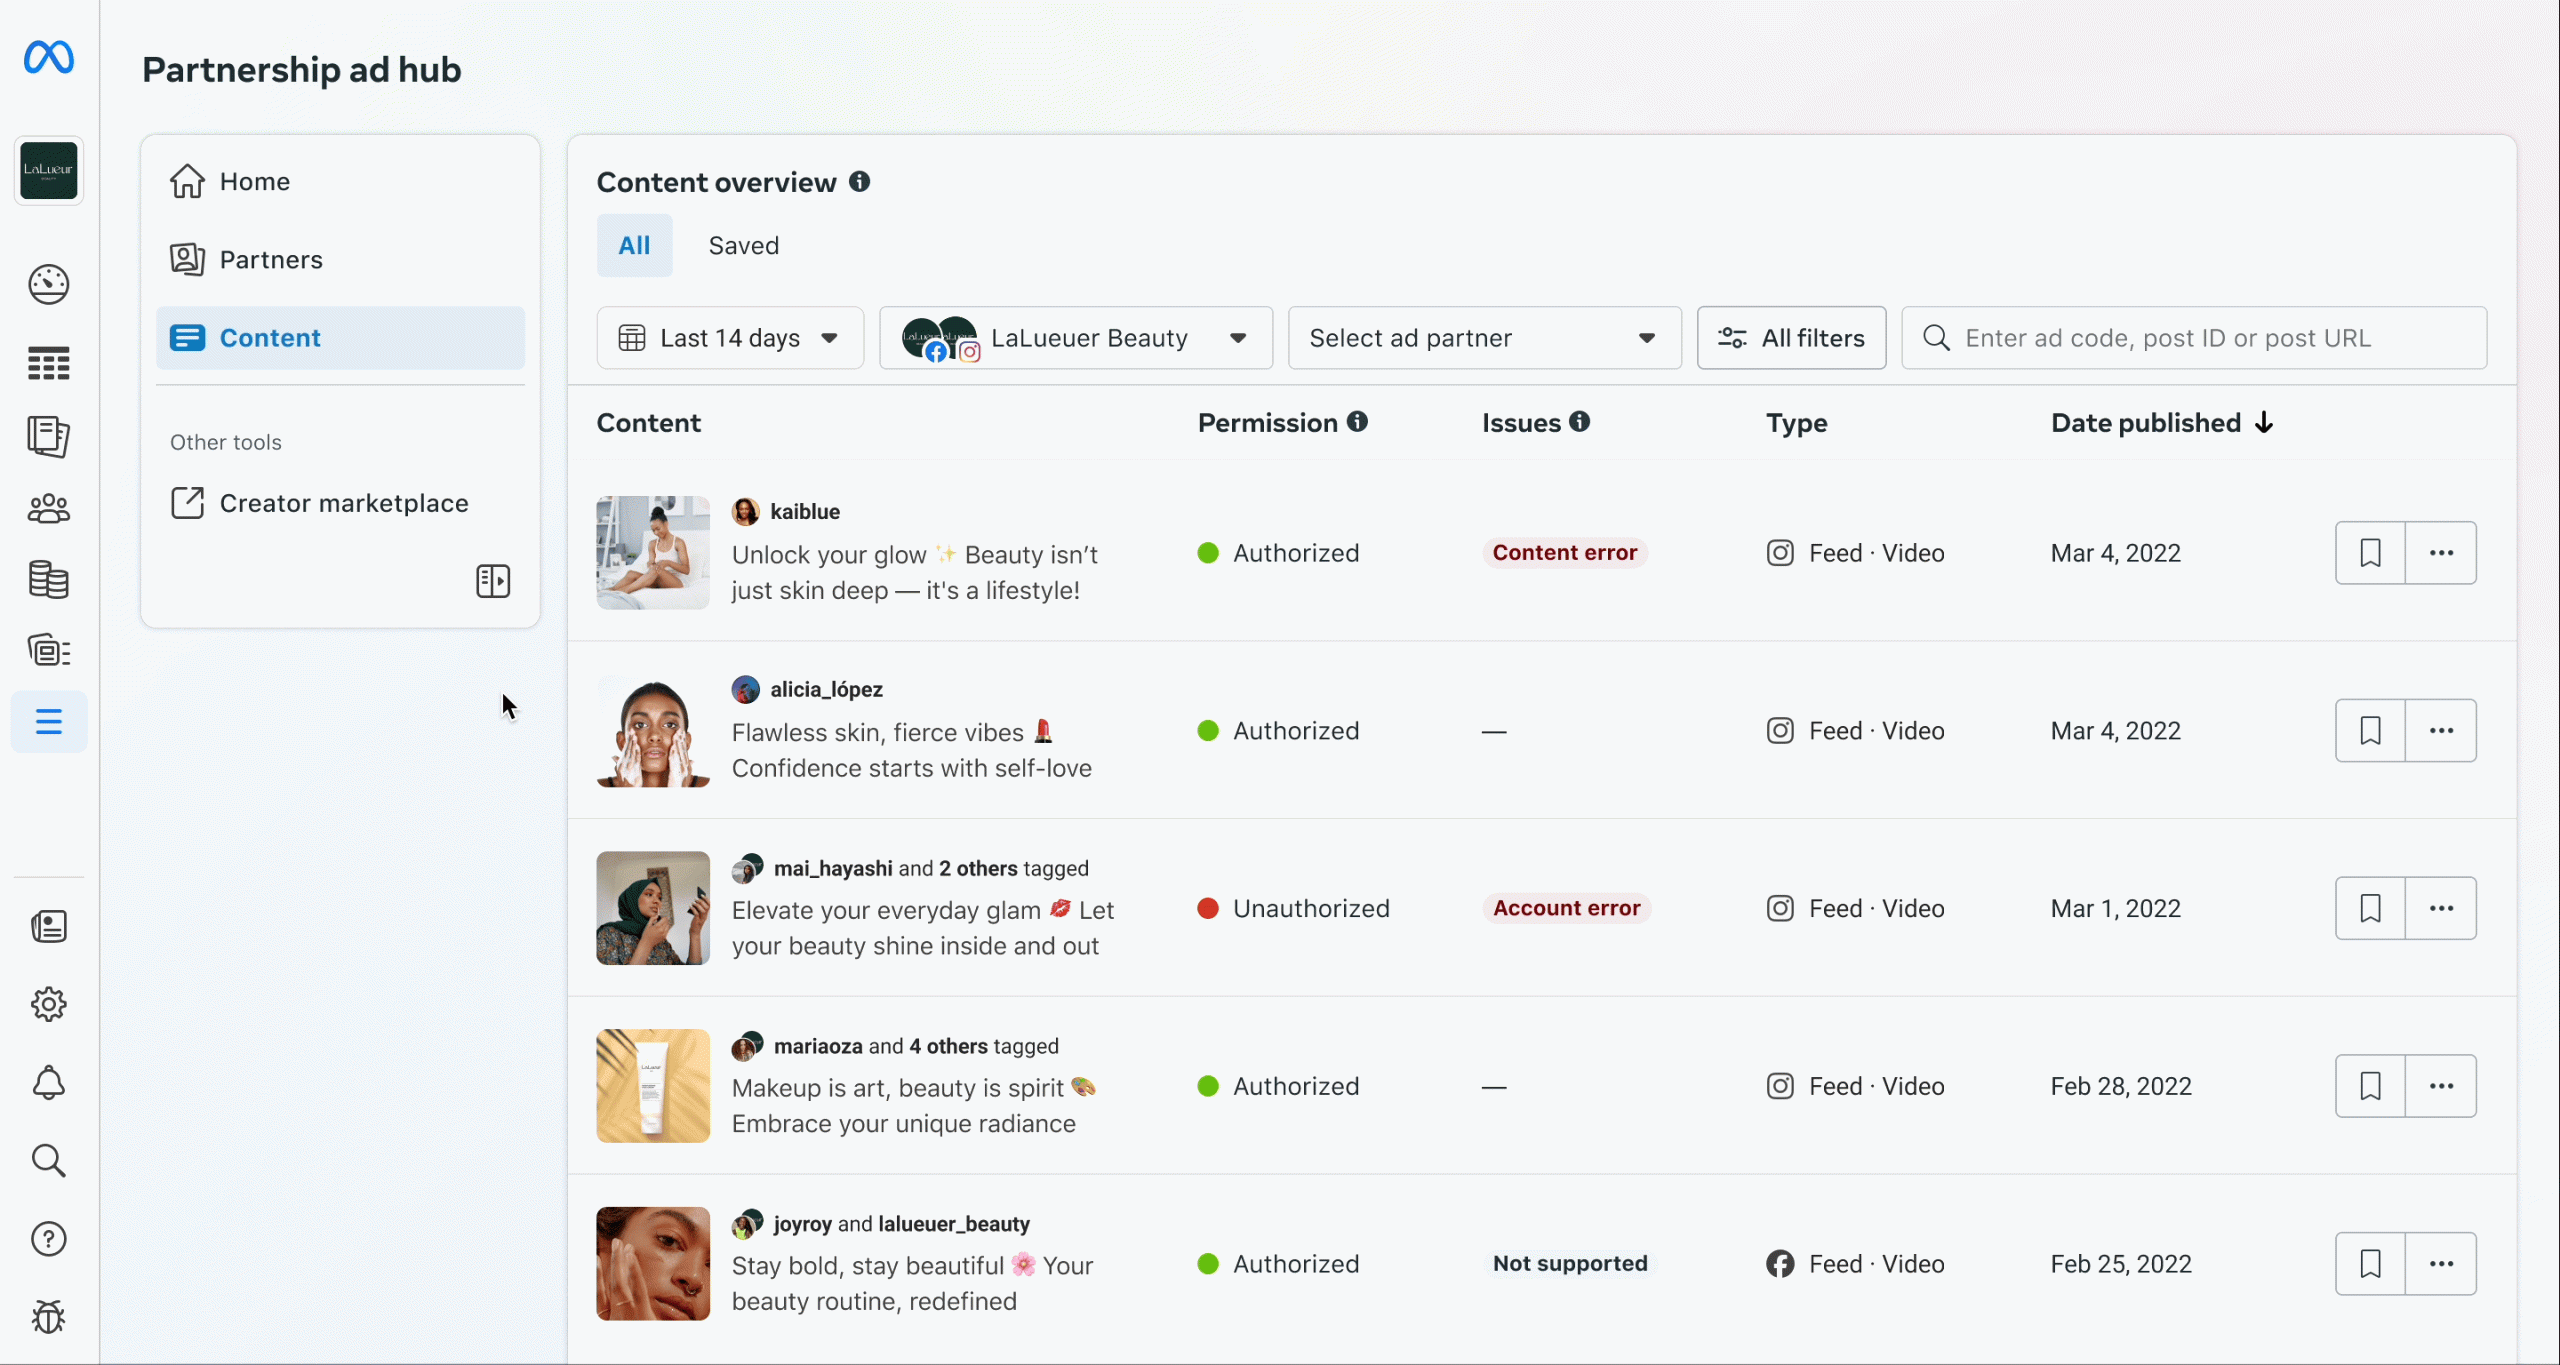Bookmark the joyroy post
2560x1365 pixels.
point(2370,1264)
